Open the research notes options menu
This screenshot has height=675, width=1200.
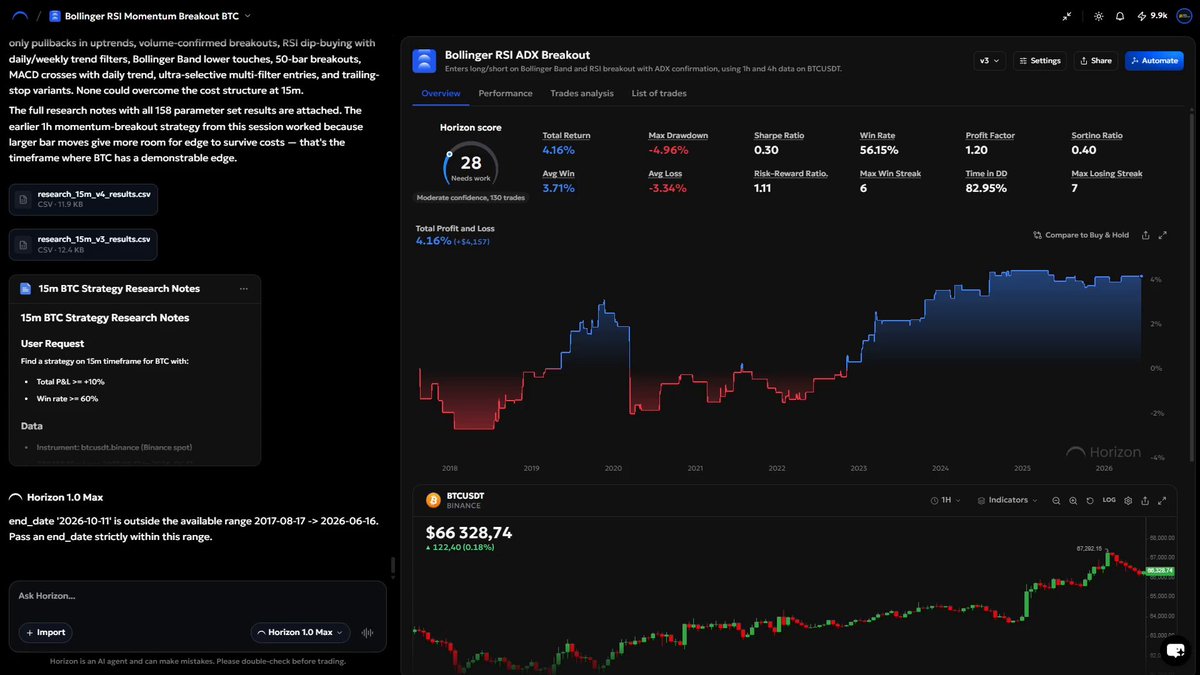point(244,289)
